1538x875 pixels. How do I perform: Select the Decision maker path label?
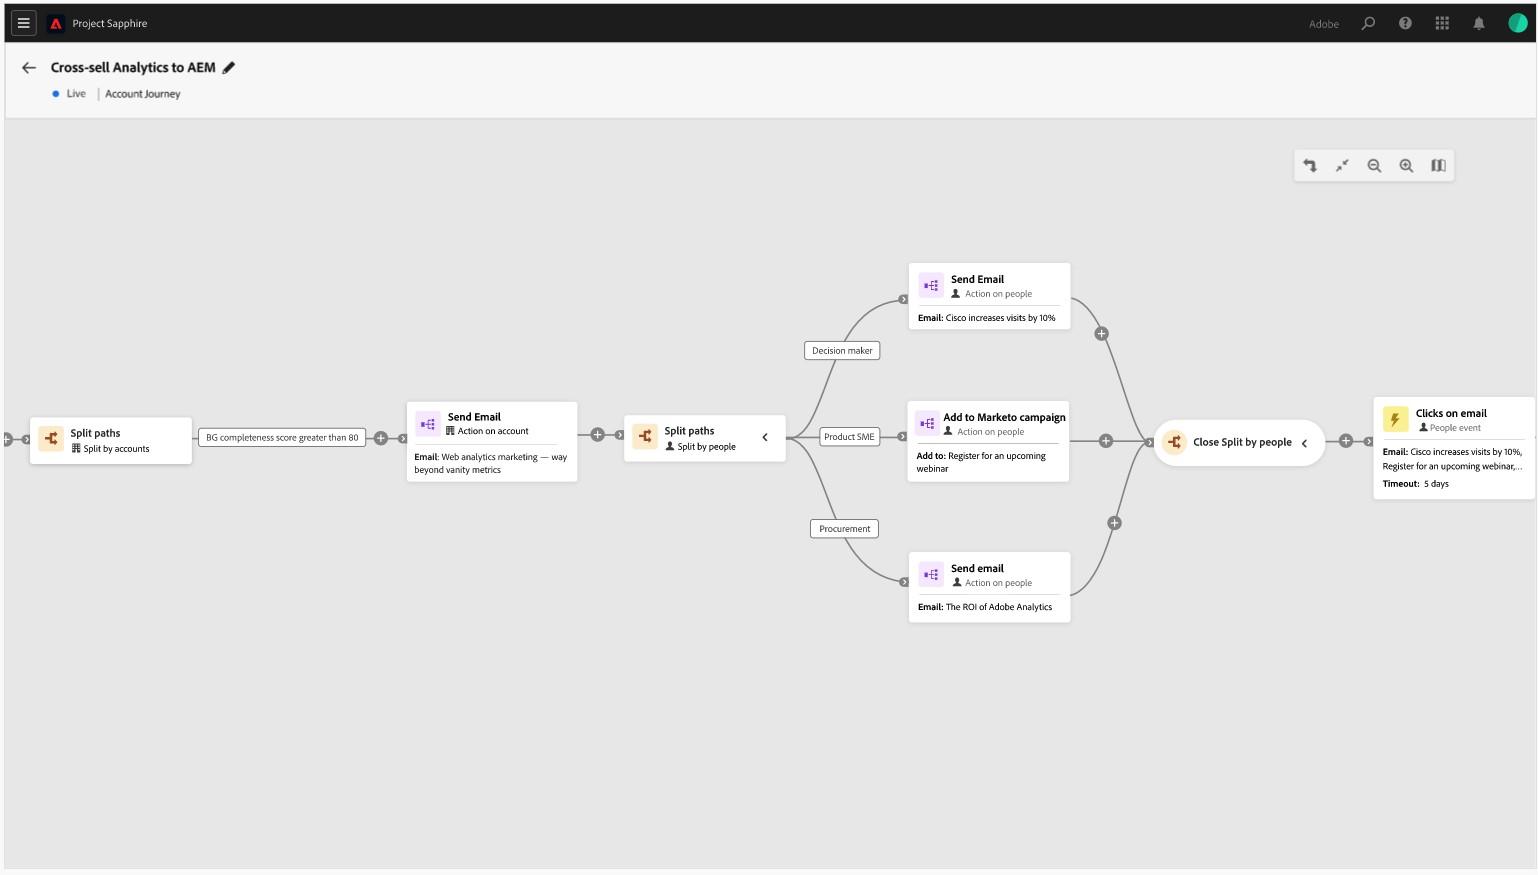(x=842, y=351)
